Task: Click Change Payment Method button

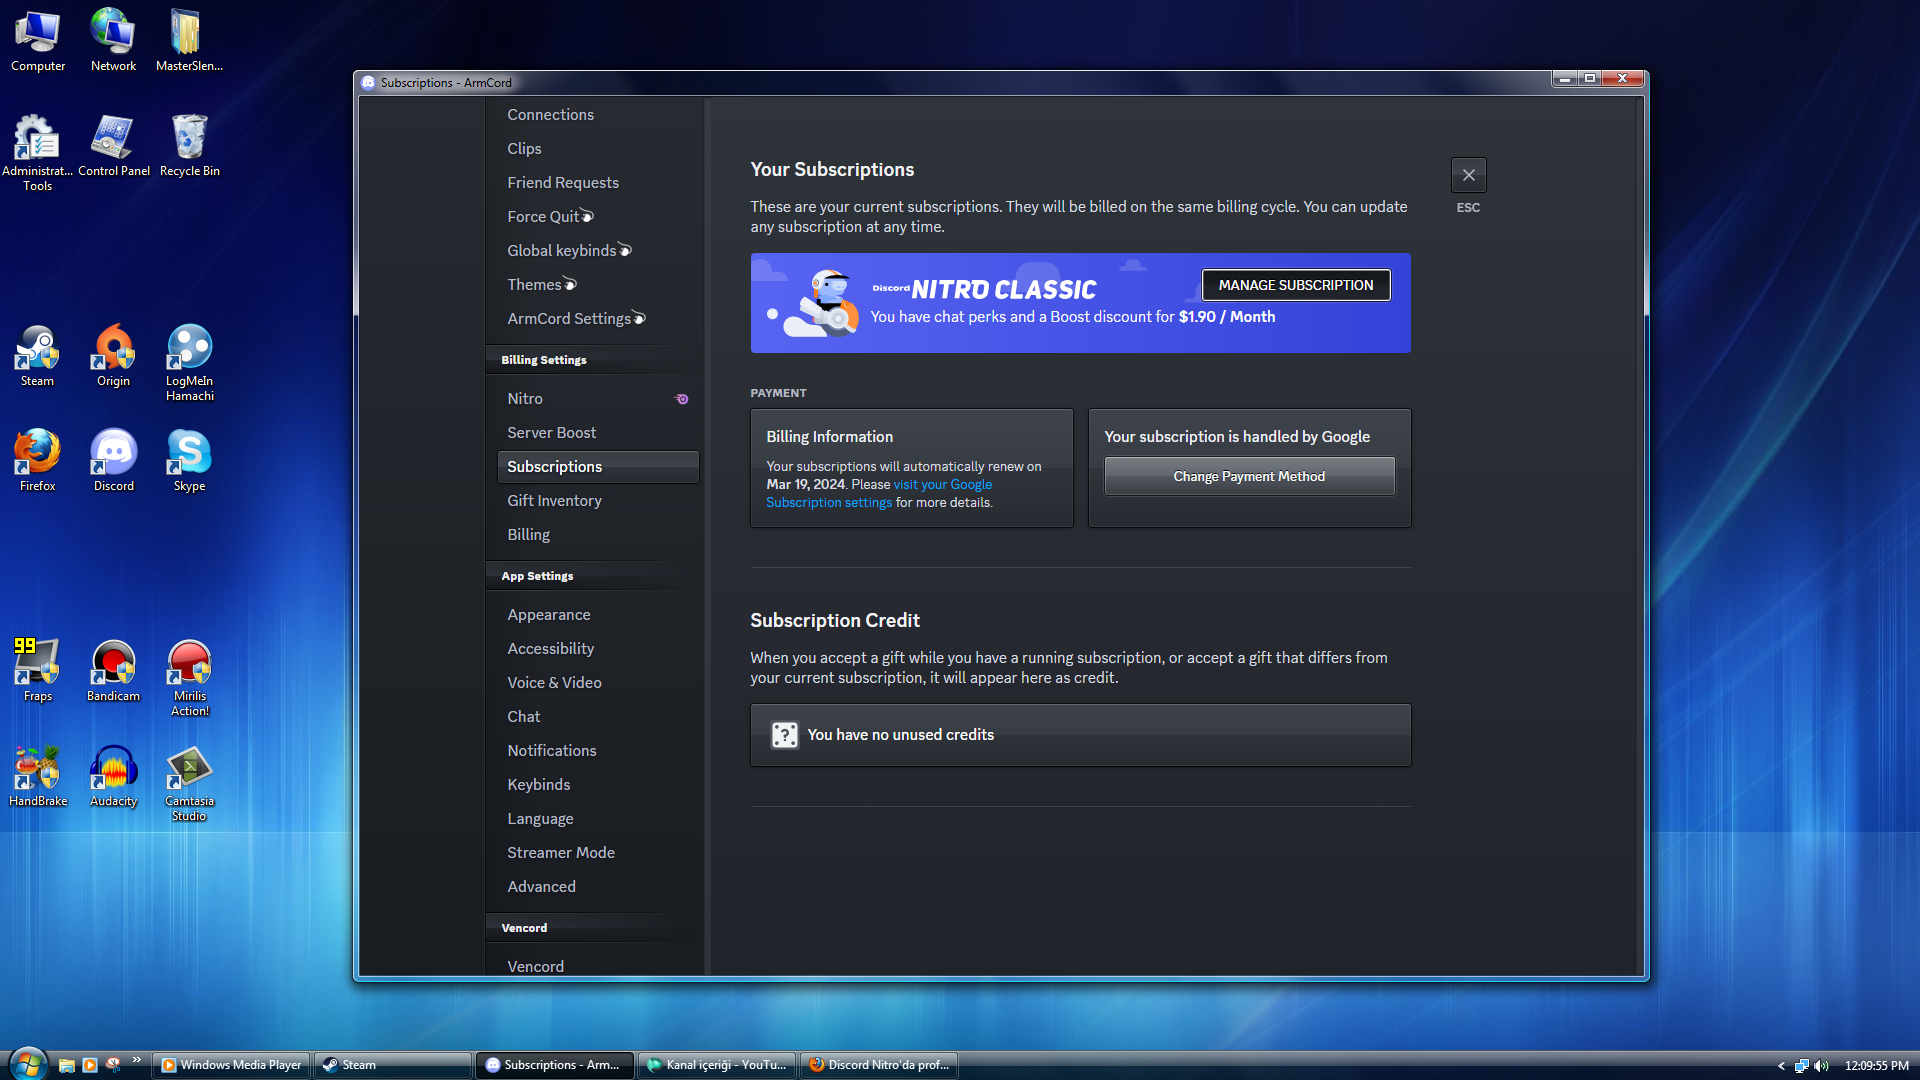Action: pyautogui.click(x=1248, y=476)
